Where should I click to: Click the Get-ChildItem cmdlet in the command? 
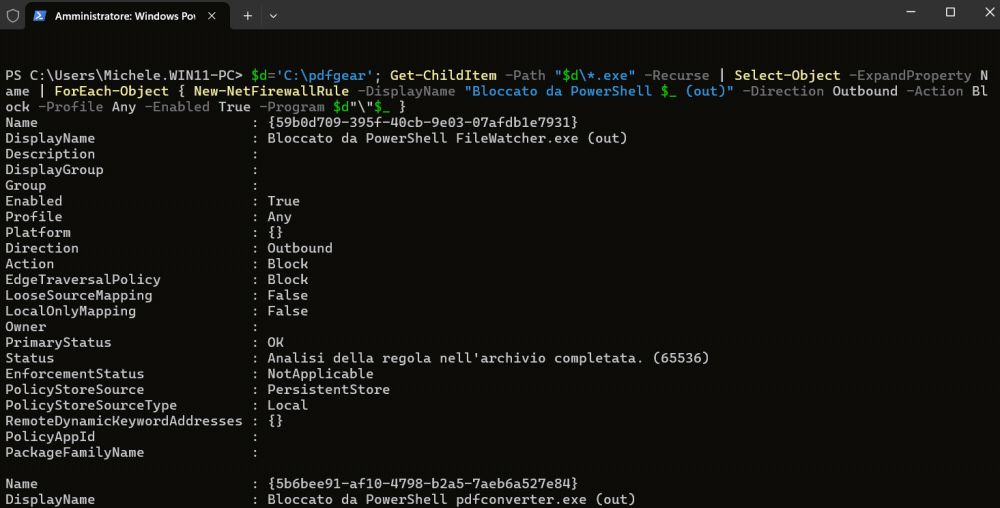coord(443,75)
